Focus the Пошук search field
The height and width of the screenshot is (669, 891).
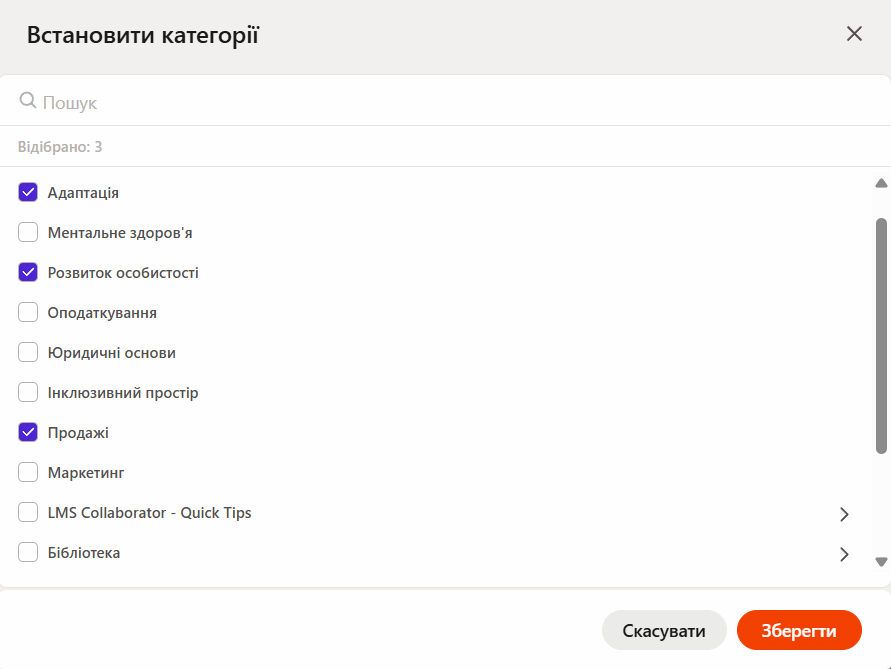(446, 101)
